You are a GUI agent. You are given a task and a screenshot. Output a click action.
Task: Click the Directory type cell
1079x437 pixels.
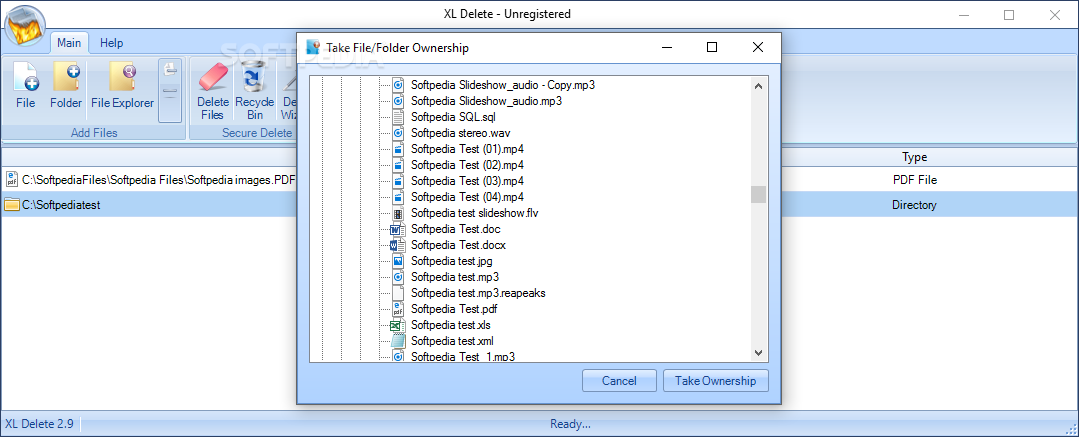click(914, 204)
